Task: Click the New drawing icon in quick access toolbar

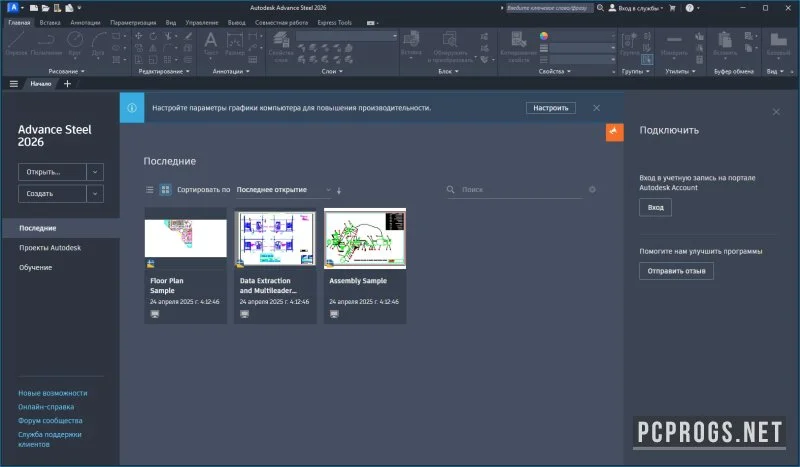Action: click(x=34, y=8)
